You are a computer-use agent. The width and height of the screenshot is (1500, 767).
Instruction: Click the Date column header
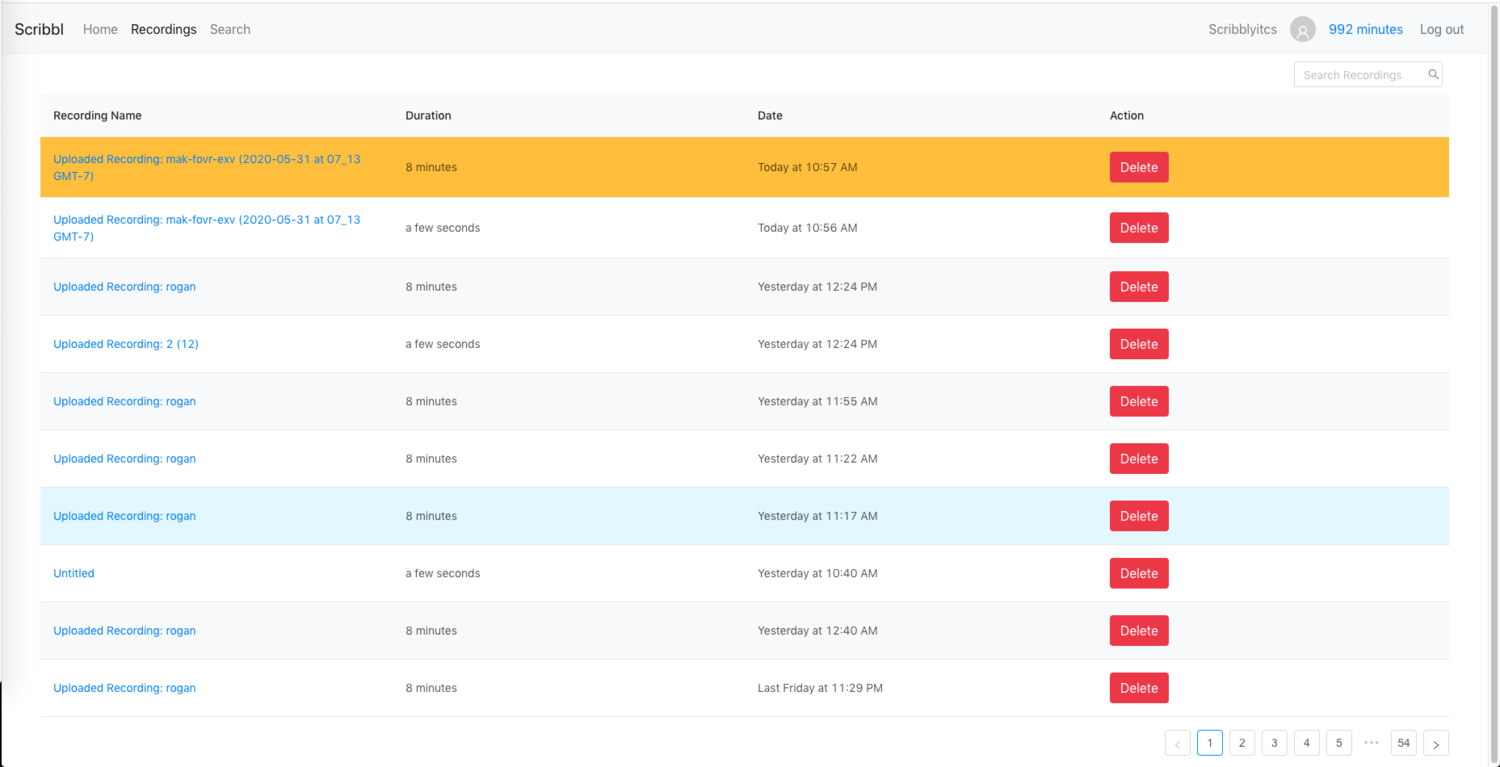[770, 116]
